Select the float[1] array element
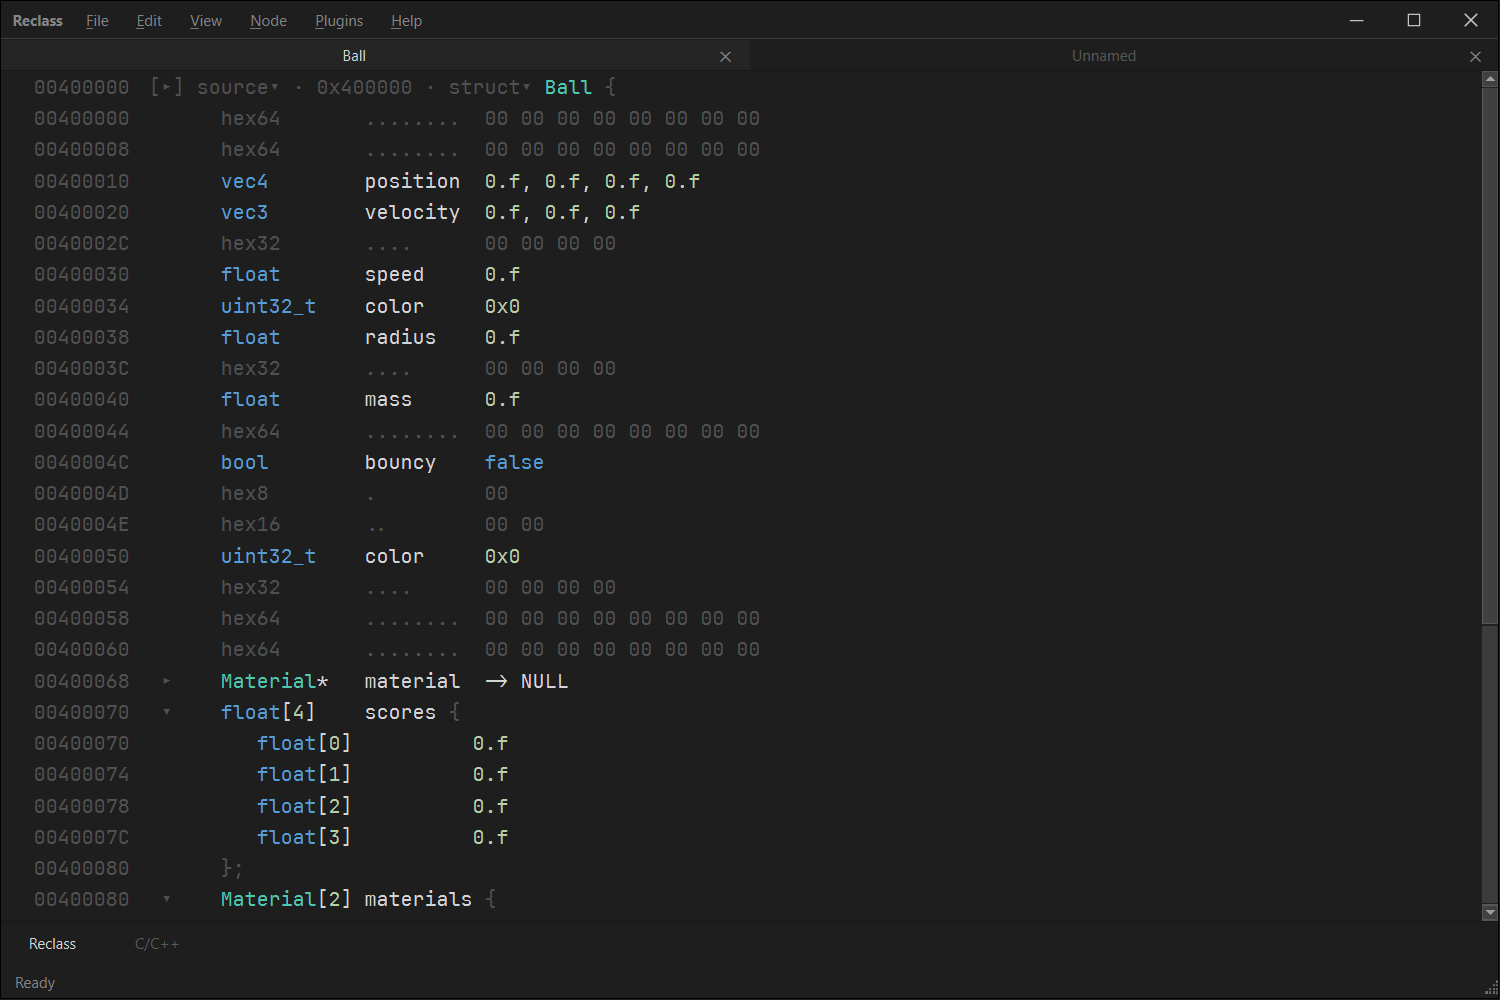This screenshot has width=1500, height=1000. [x=304, y=774]
